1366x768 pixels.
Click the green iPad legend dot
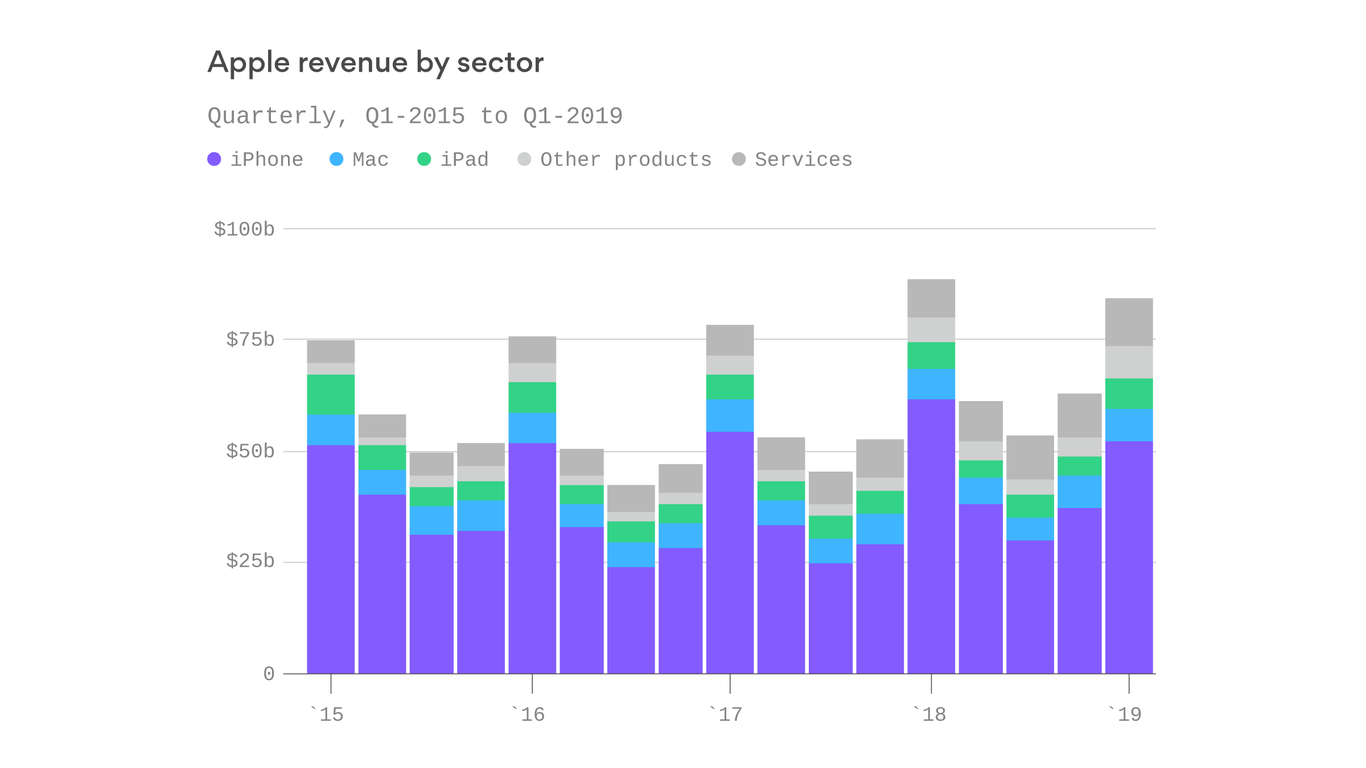[x=423, y=159]
